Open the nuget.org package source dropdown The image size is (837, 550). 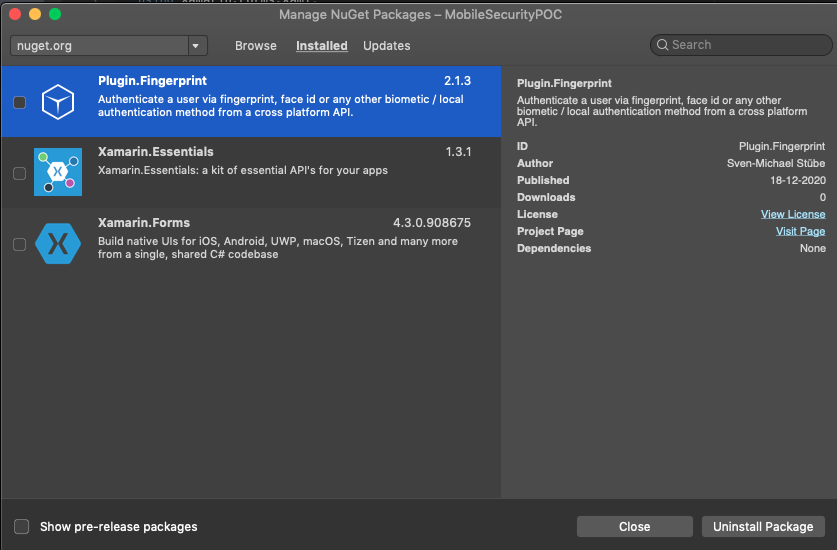pos(197,46)
